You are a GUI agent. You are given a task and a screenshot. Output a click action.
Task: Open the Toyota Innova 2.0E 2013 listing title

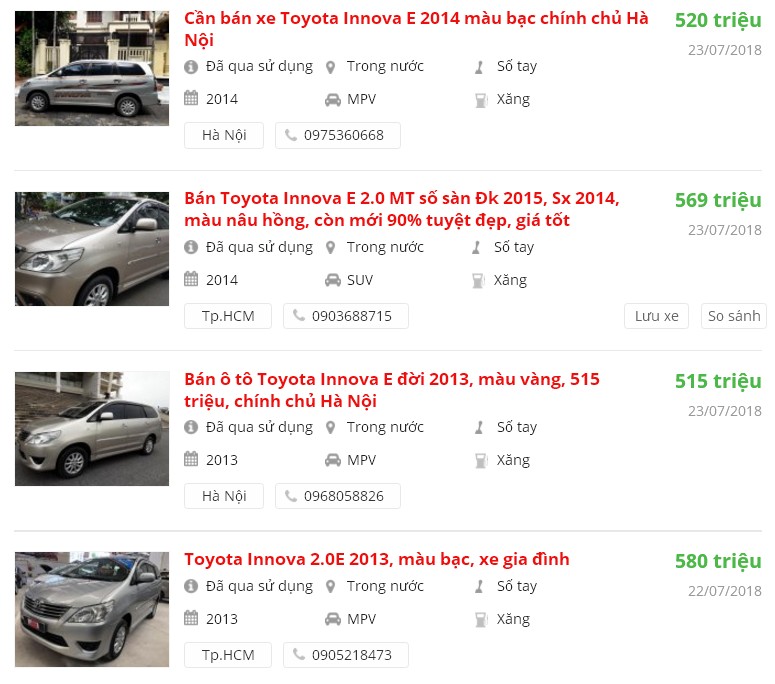tap(376, 559)
